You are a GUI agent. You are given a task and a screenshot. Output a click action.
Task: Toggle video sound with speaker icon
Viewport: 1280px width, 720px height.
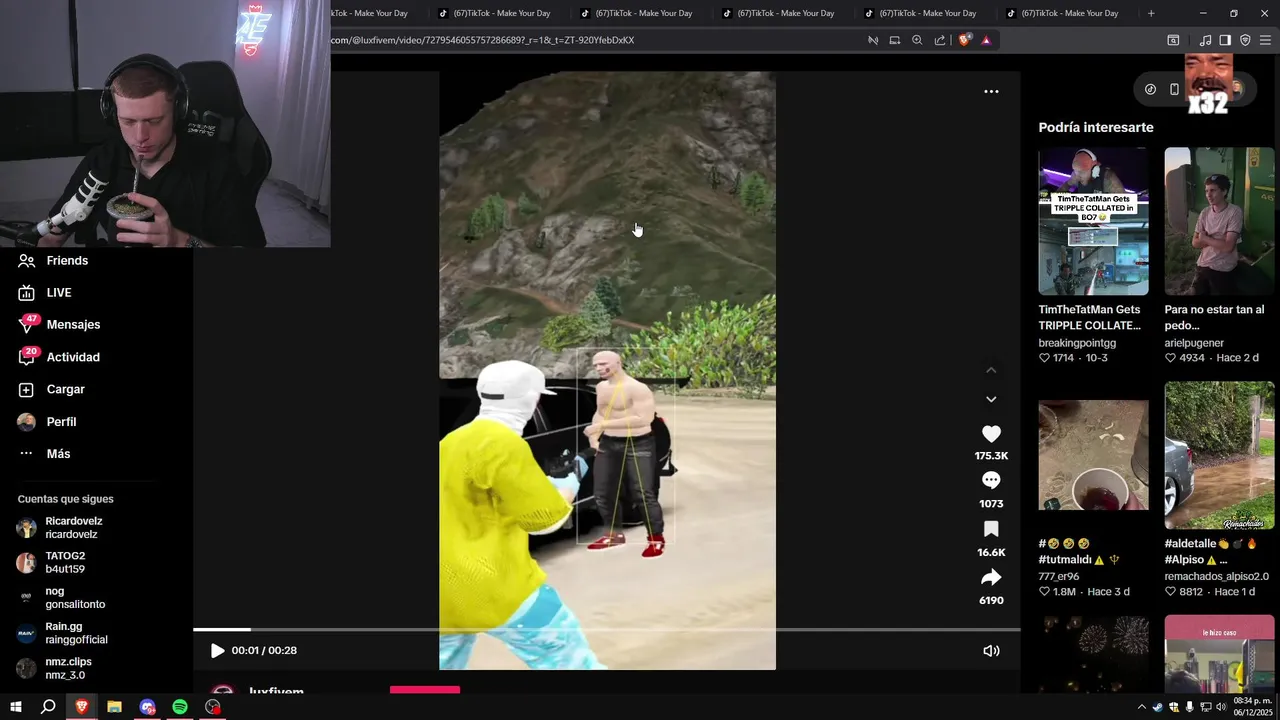[x=991, y=650]
